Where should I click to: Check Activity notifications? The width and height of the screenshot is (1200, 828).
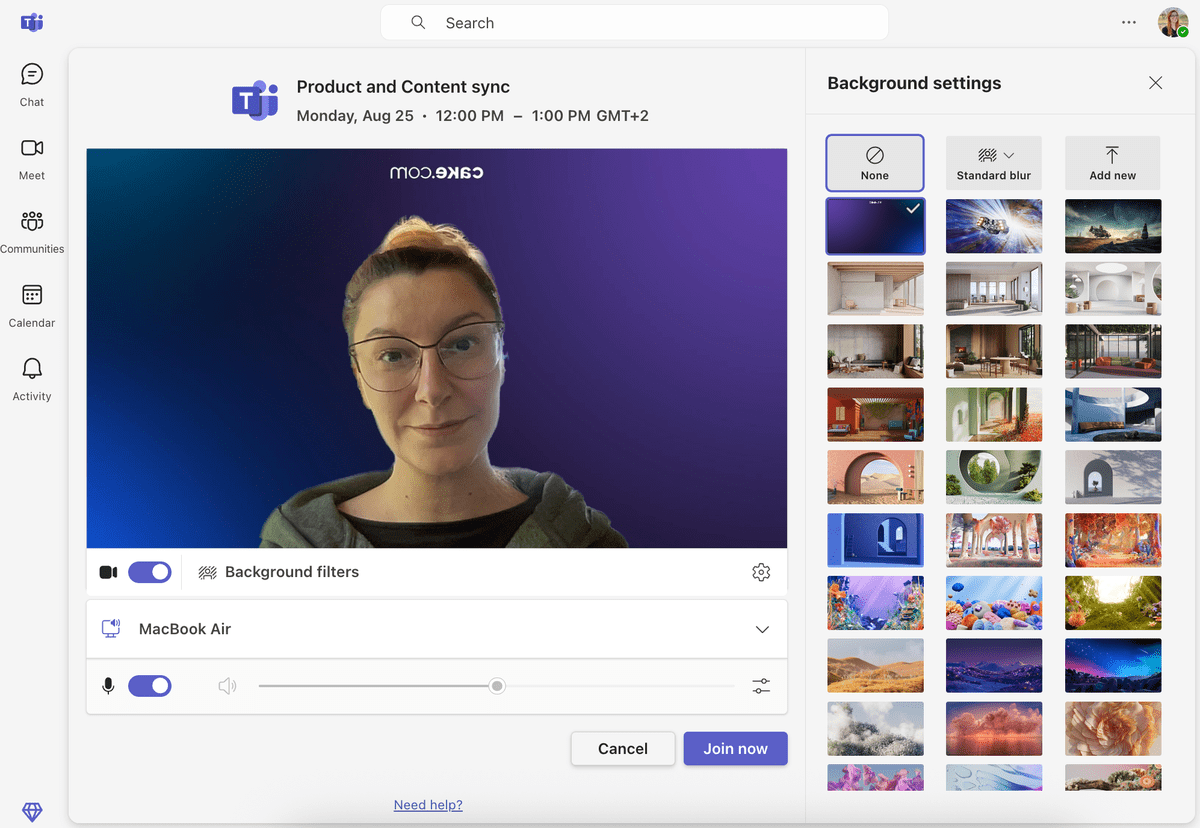click(31, 377)
